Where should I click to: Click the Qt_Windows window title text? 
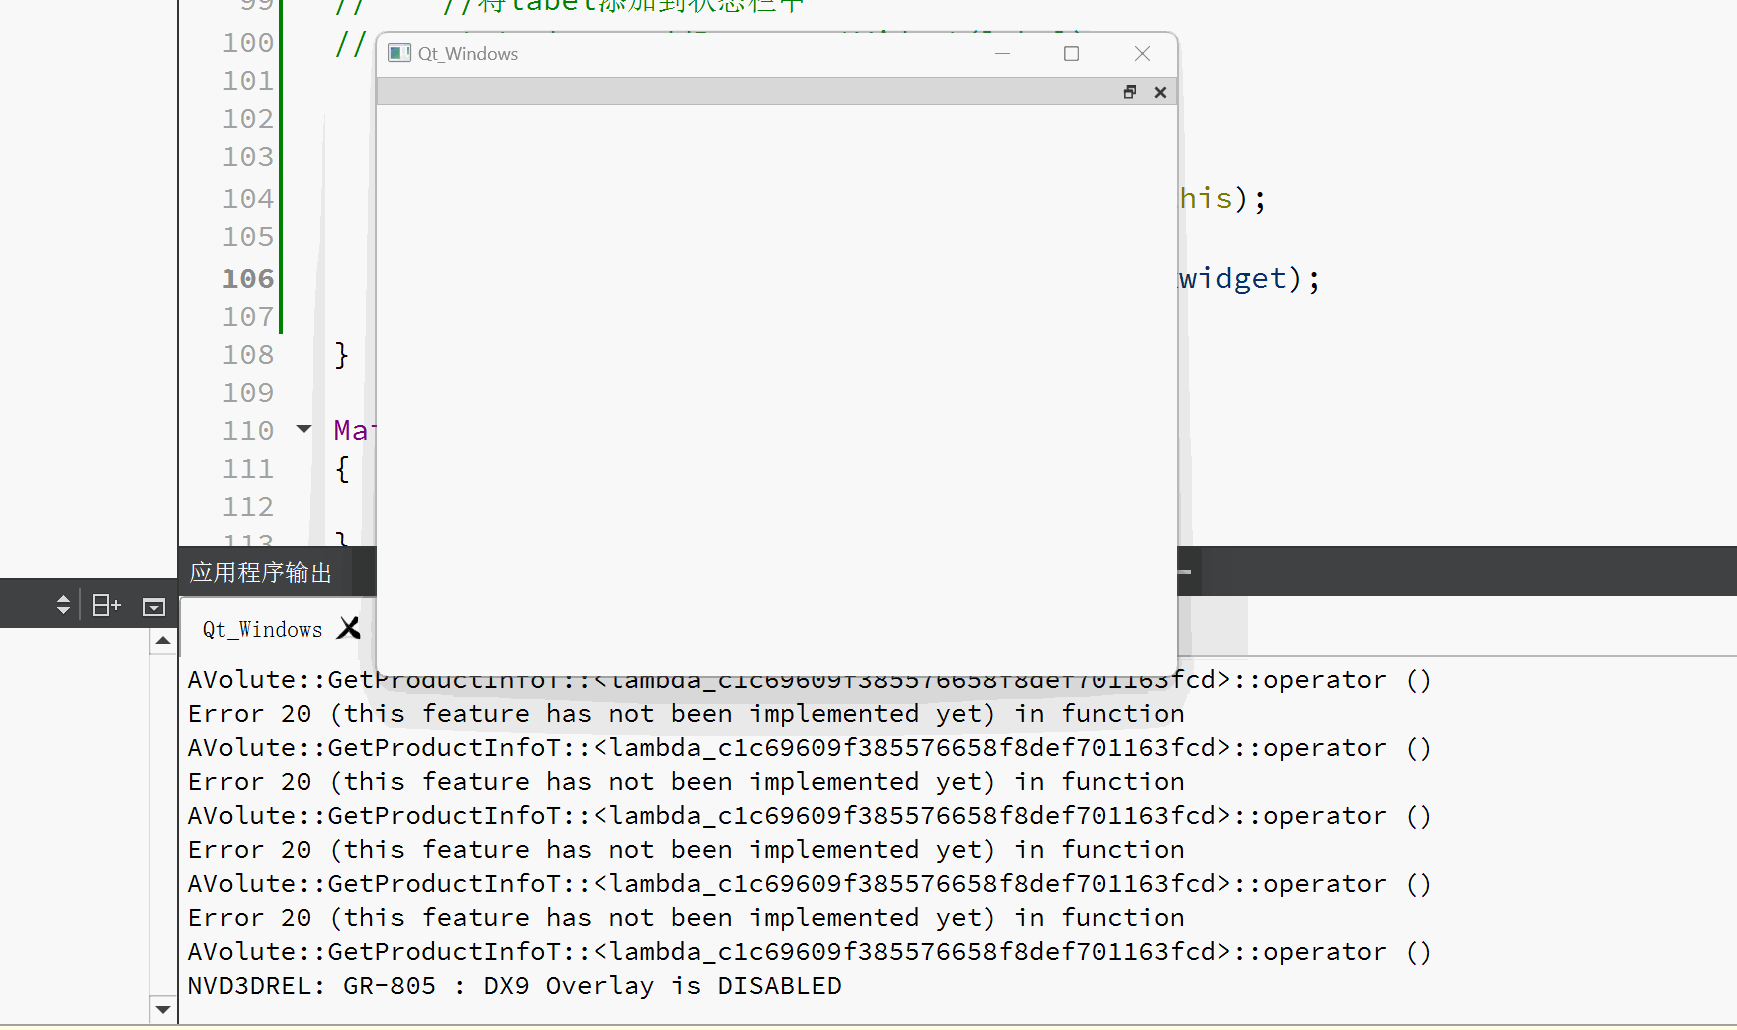pyautogui.click(x=468, y=54)
